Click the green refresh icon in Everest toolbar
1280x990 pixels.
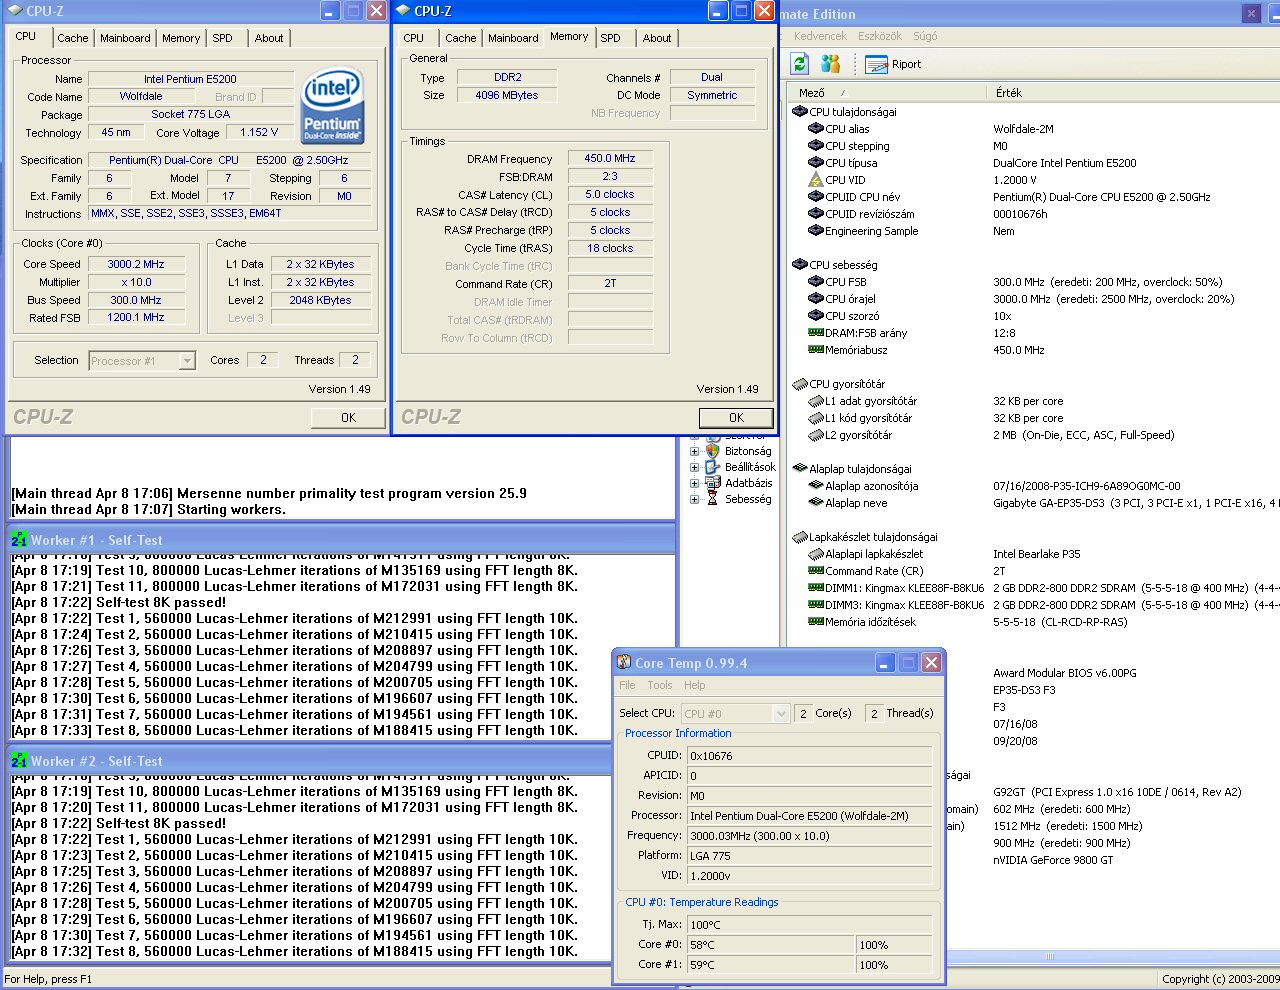point(799,64)
